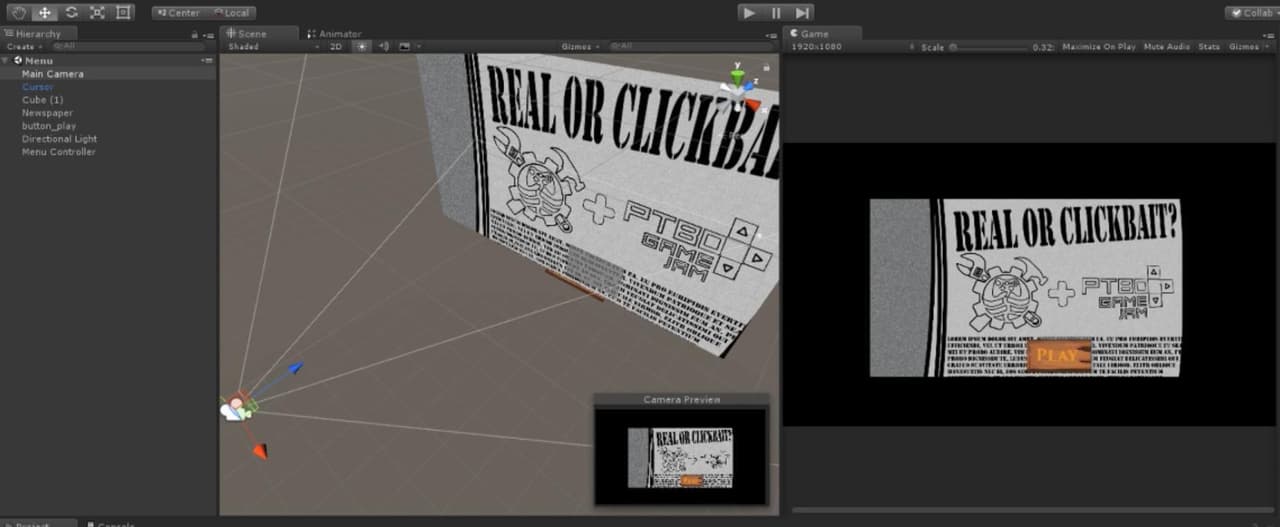Click the 0.32 scale value
This screenshot has height=527, width=1280.
click(x=1043, y=47)
